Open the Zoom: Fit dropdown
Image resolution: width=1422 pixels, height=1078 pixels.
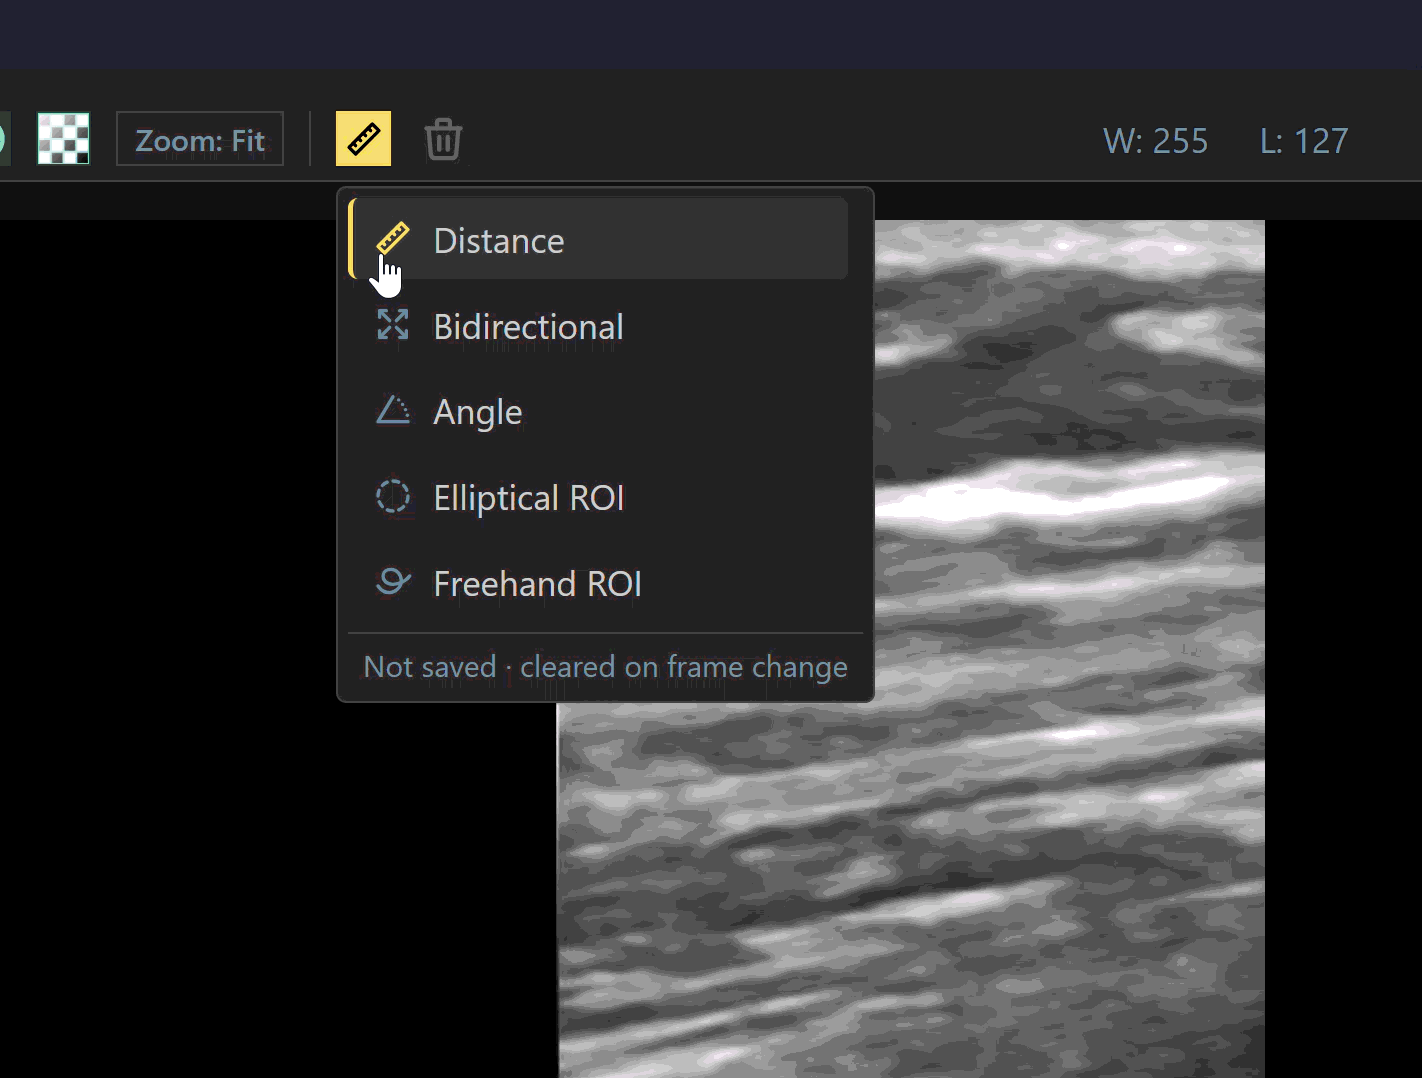(x=200, y=139)
